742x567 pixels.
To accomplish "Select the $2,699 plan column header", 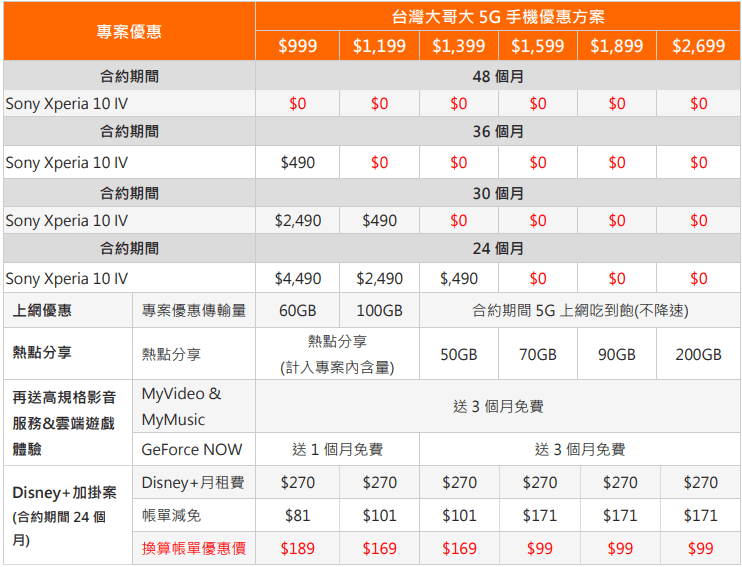I will [x=698, y=46].
